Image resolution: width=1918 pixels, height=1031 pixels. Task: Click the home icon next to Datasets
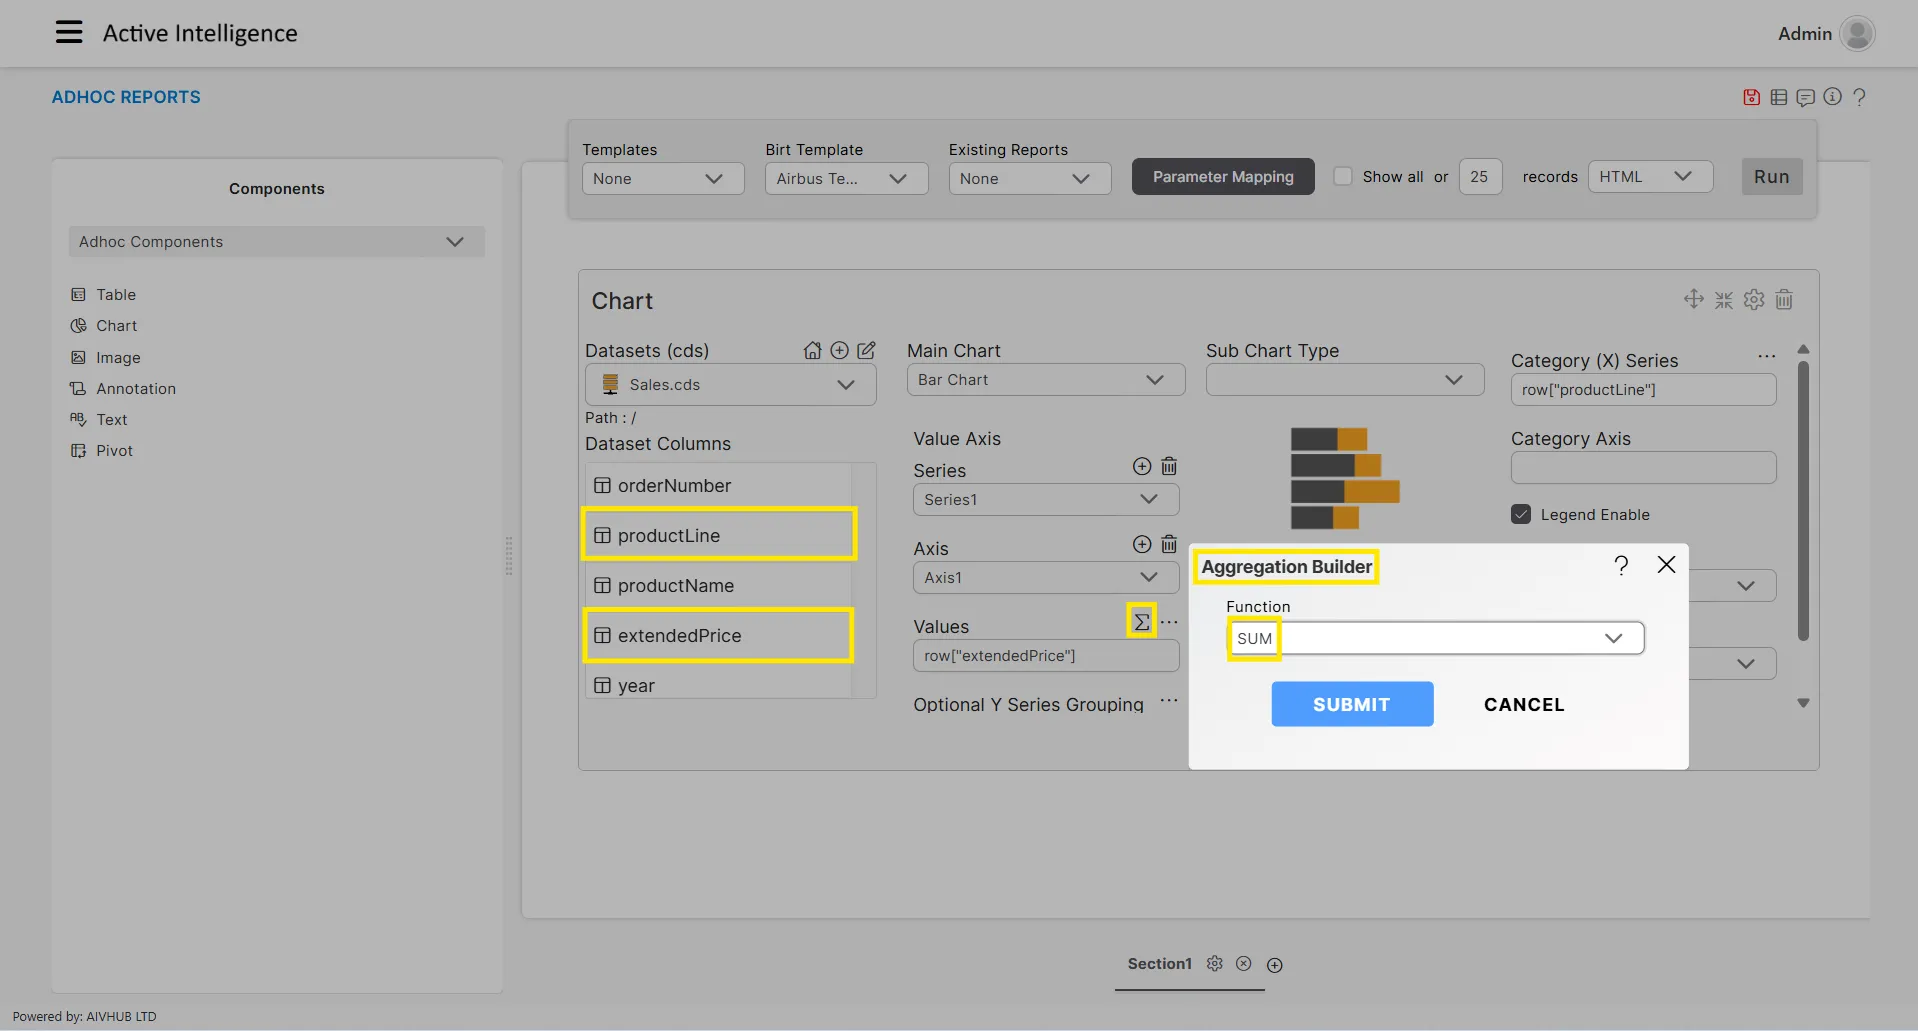(812, 351)
